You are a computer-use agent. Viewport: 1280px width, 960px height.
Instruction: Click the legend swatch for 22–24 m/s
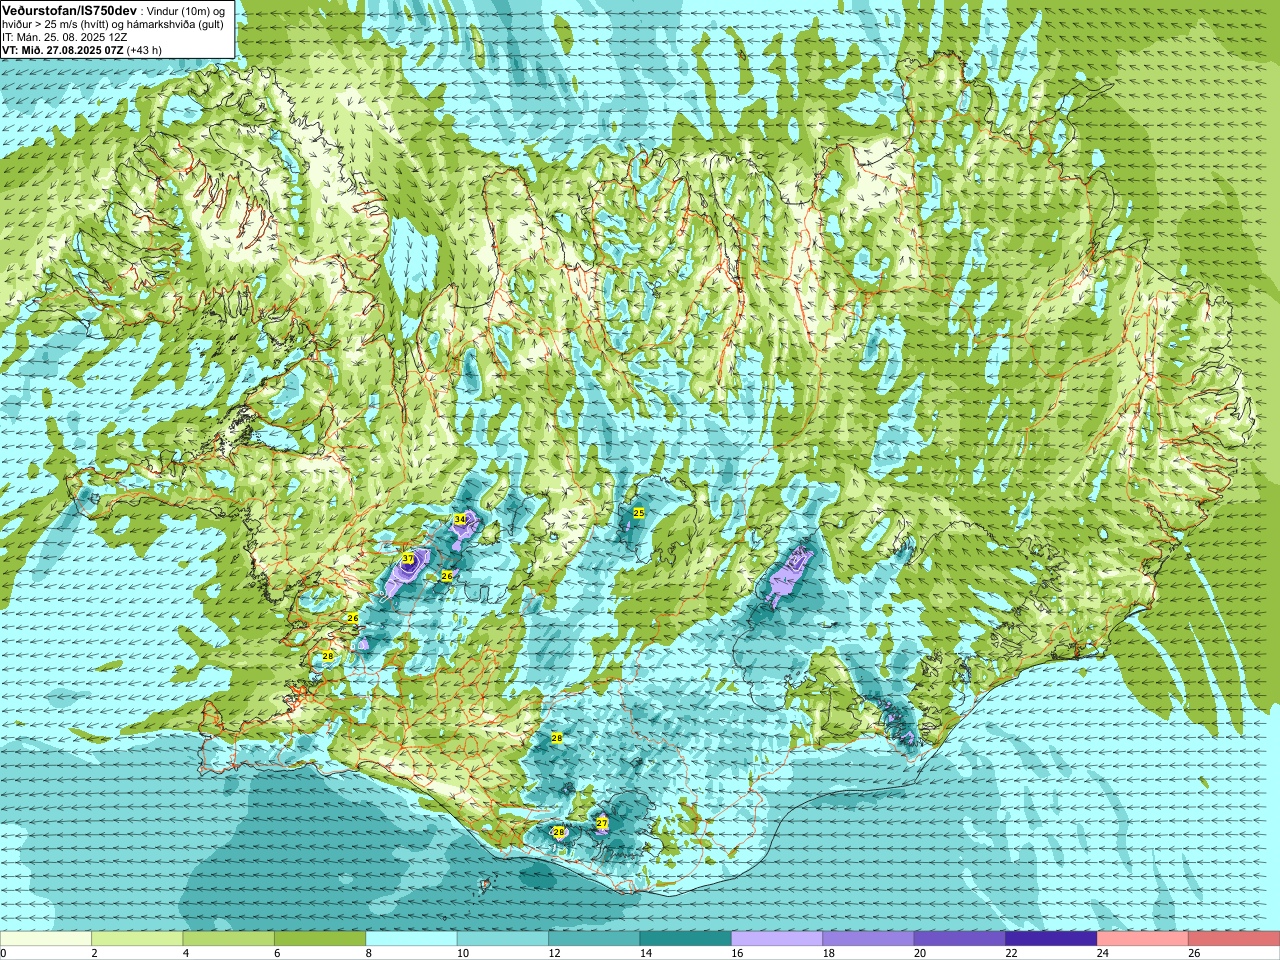click(x=1052, y=939)
